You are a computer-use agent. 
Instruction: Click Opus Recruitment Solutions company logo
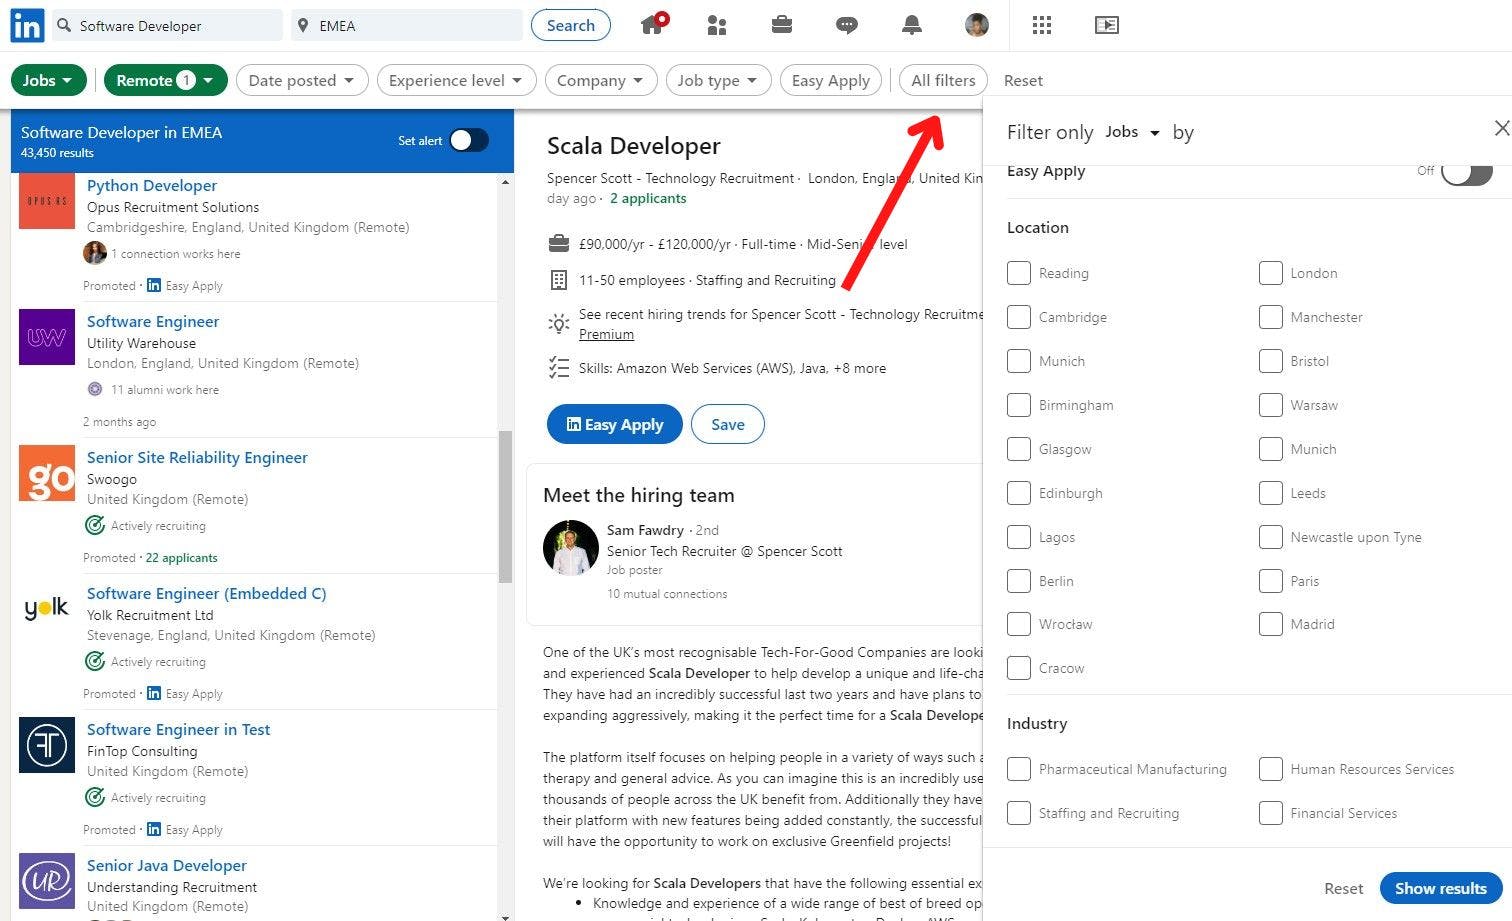[x=47, y=201]
